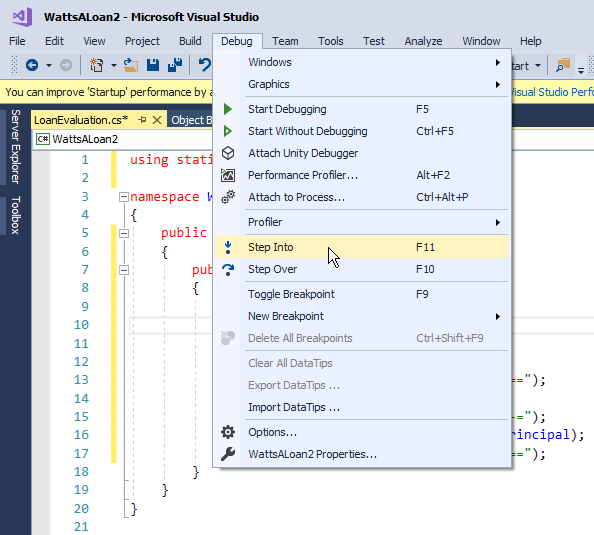Click the New Project toolbar icon
The image size is (594, 535).
[97, 65]
